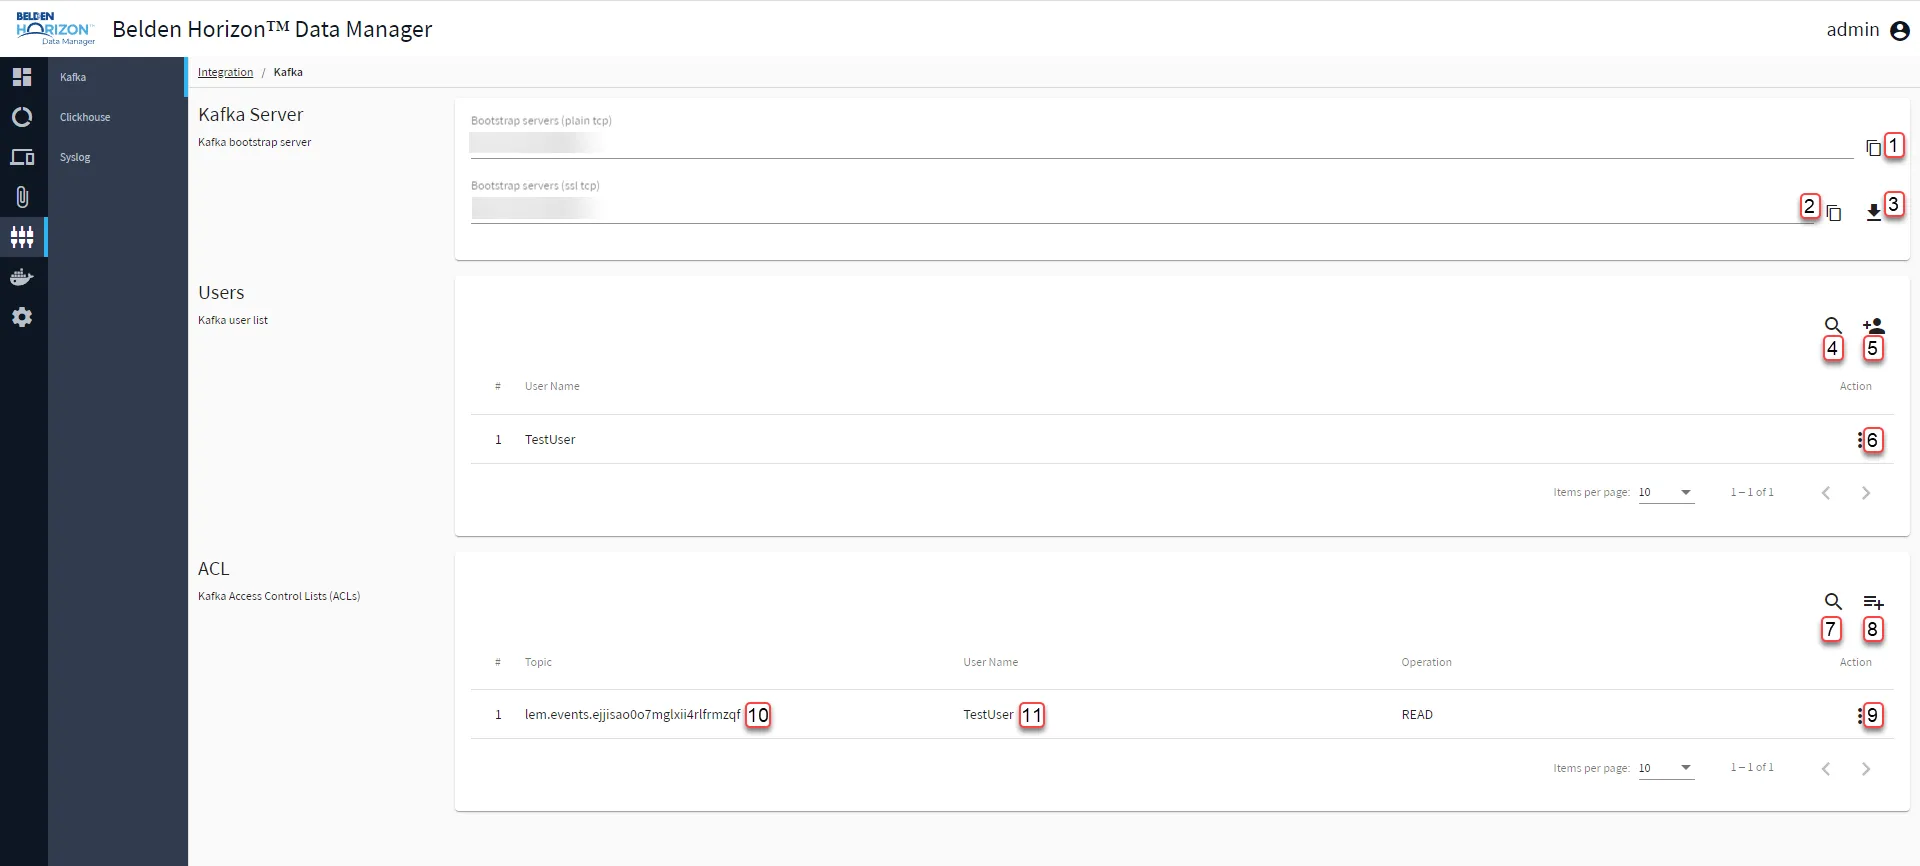Copy the ssl tcp bootstrap servers
Screen dimensions: 1920x866
tap(1833, 212)
